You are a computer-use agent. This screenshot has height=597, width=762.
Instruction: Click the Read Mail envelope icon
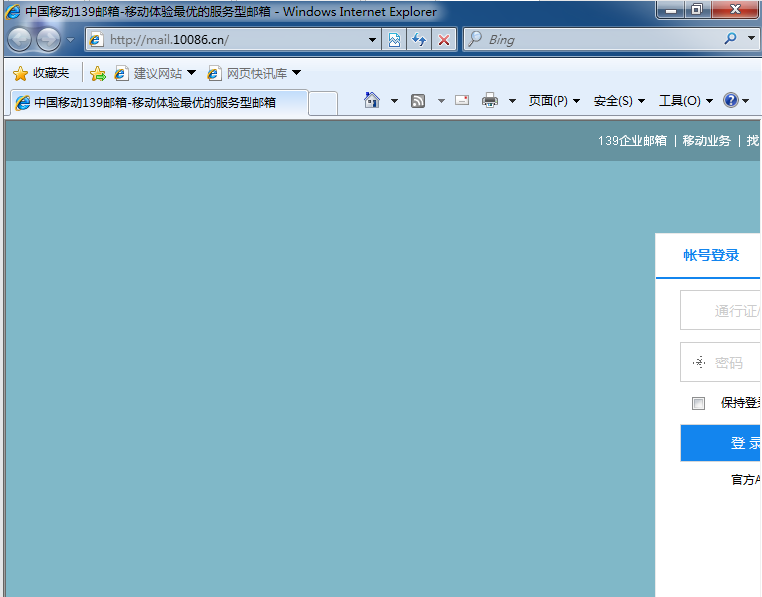click(x=462, y=100)
